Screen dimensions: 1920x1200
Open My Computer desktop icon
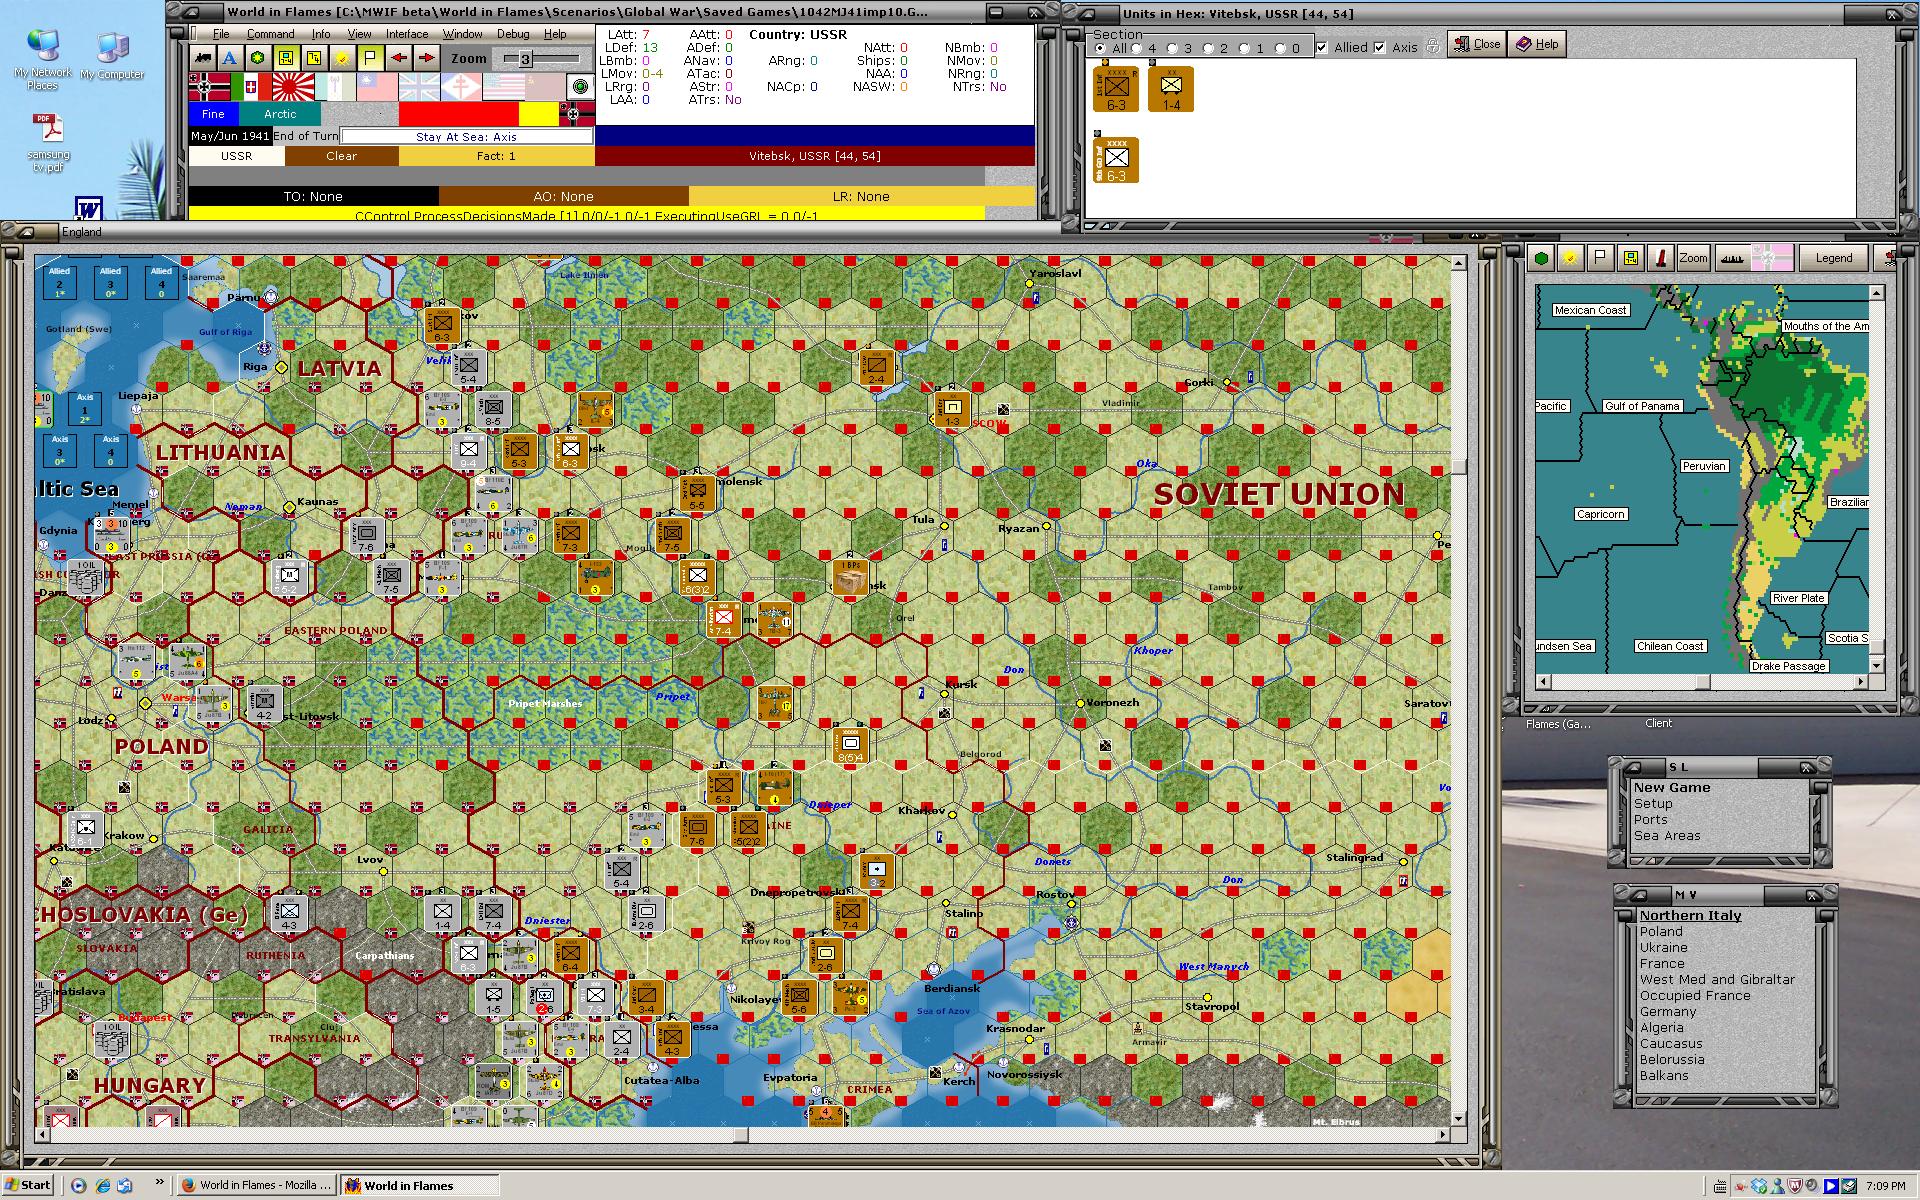(x=112, y=56)
